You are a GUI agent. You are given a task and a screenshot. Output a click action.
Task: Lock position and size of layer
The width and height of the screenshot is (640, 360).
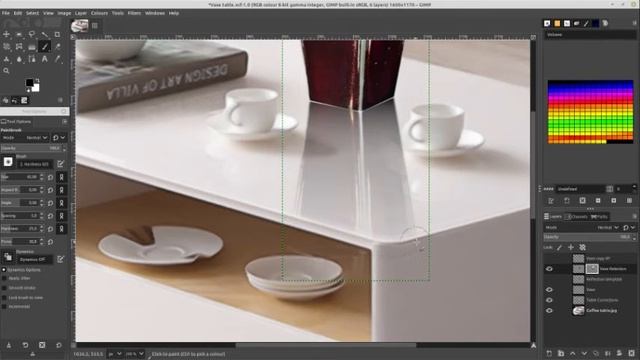click(x=571, y=247)
